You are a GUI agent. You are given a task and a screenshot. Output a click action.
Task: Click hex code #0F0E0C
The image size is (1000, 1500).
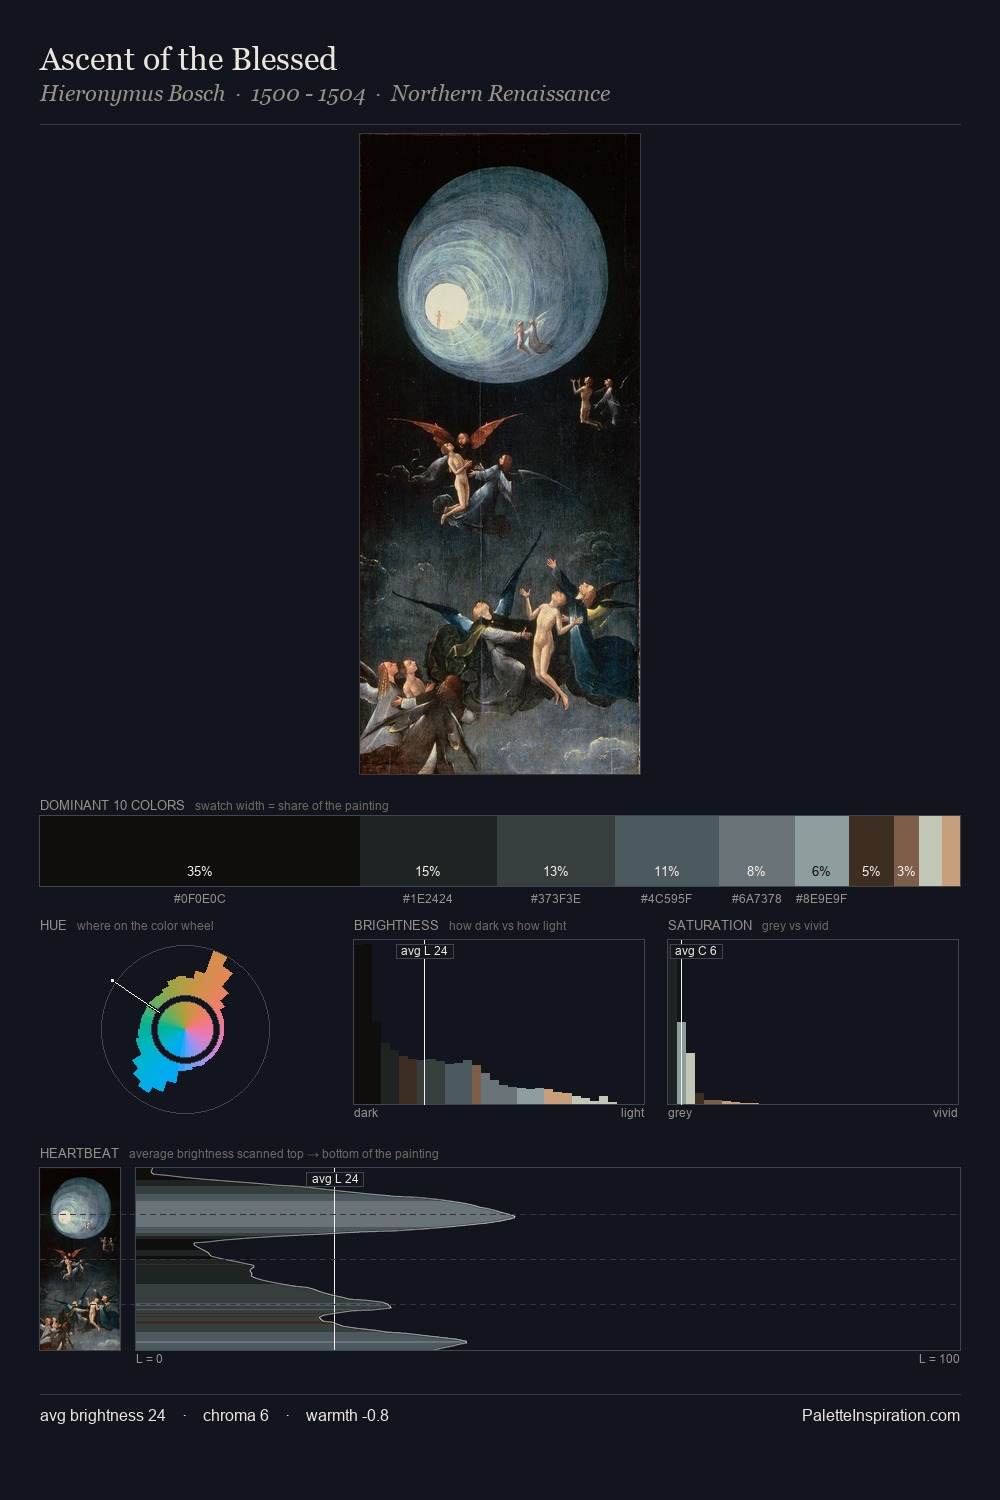(x=200, y=899)
